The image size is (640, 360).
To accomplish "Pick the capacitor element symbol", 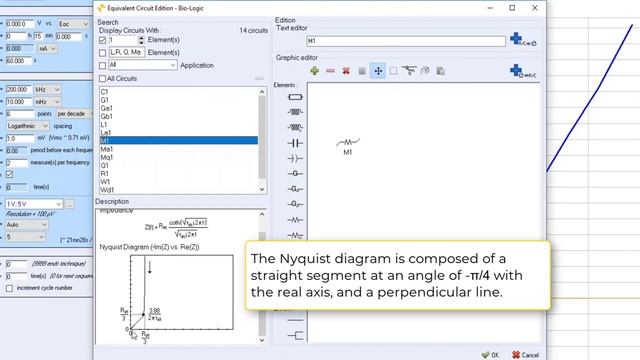I will (x=295, y=143).
